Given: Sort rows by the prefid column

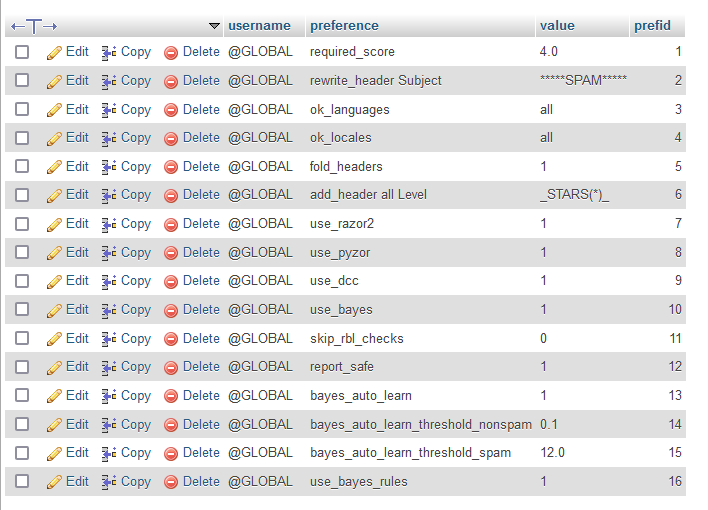Looking at the screenshot, I should click(x=652, y=26).
